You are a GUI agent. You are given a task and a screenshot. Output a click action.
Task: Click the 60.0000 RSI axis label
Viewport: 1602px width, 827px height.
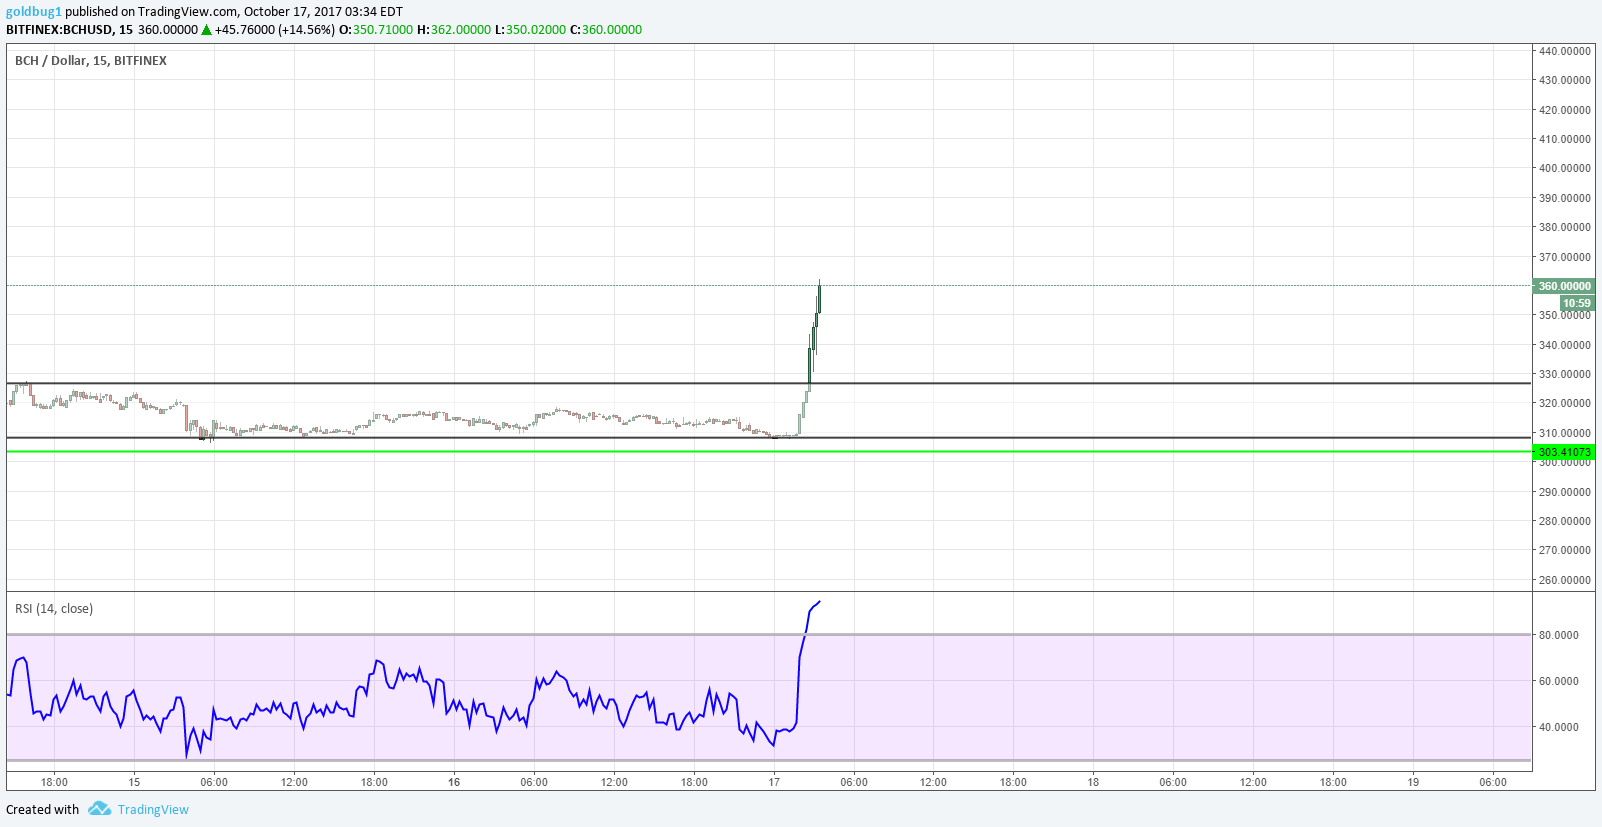[x=1559, y=681]
